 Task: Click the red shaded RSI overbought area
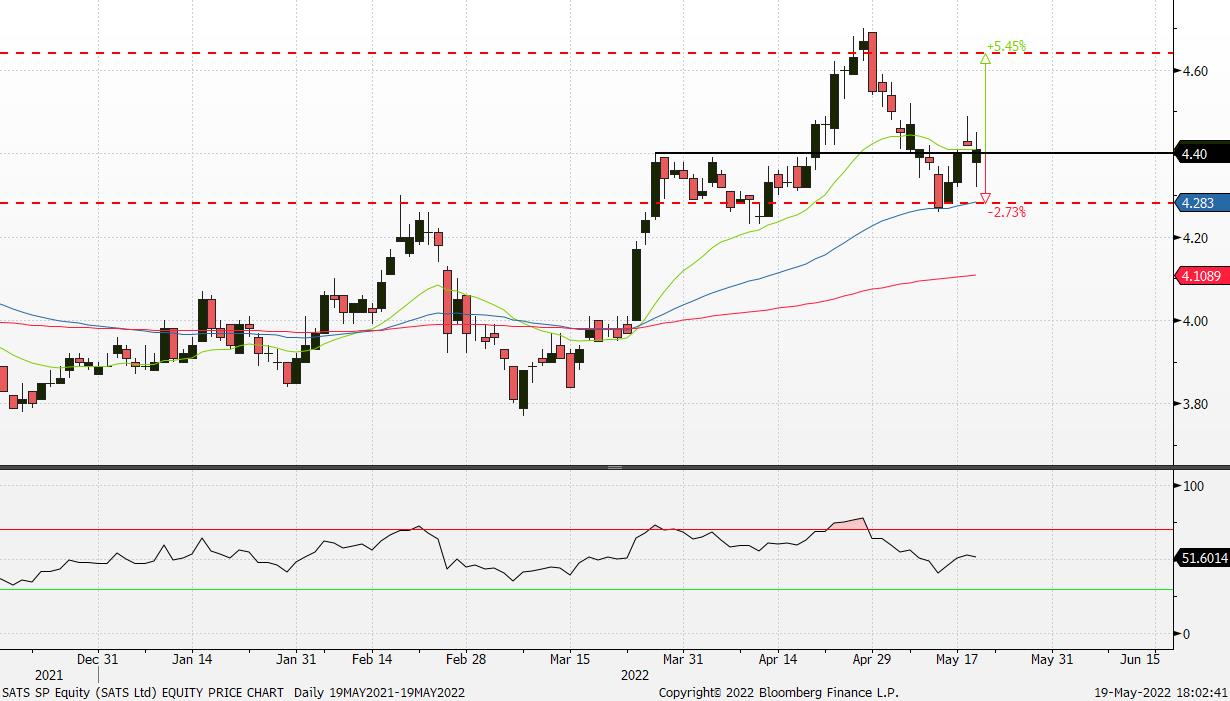pos(850,524)
